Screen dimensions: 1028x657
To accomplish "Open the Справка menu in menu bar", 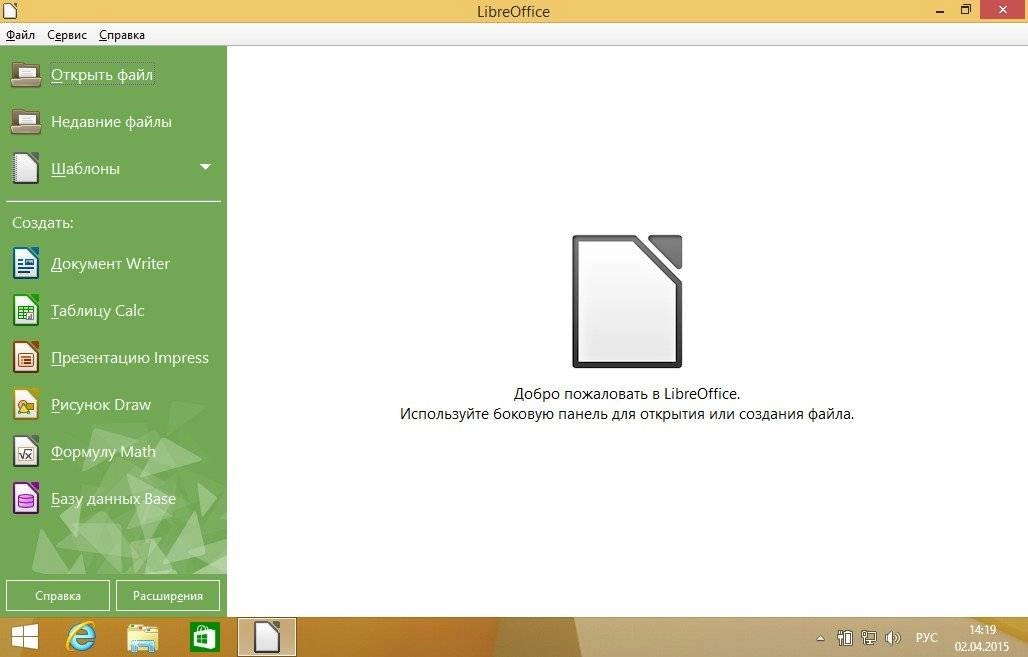I will pyautogui.click(x=122, y=35).
